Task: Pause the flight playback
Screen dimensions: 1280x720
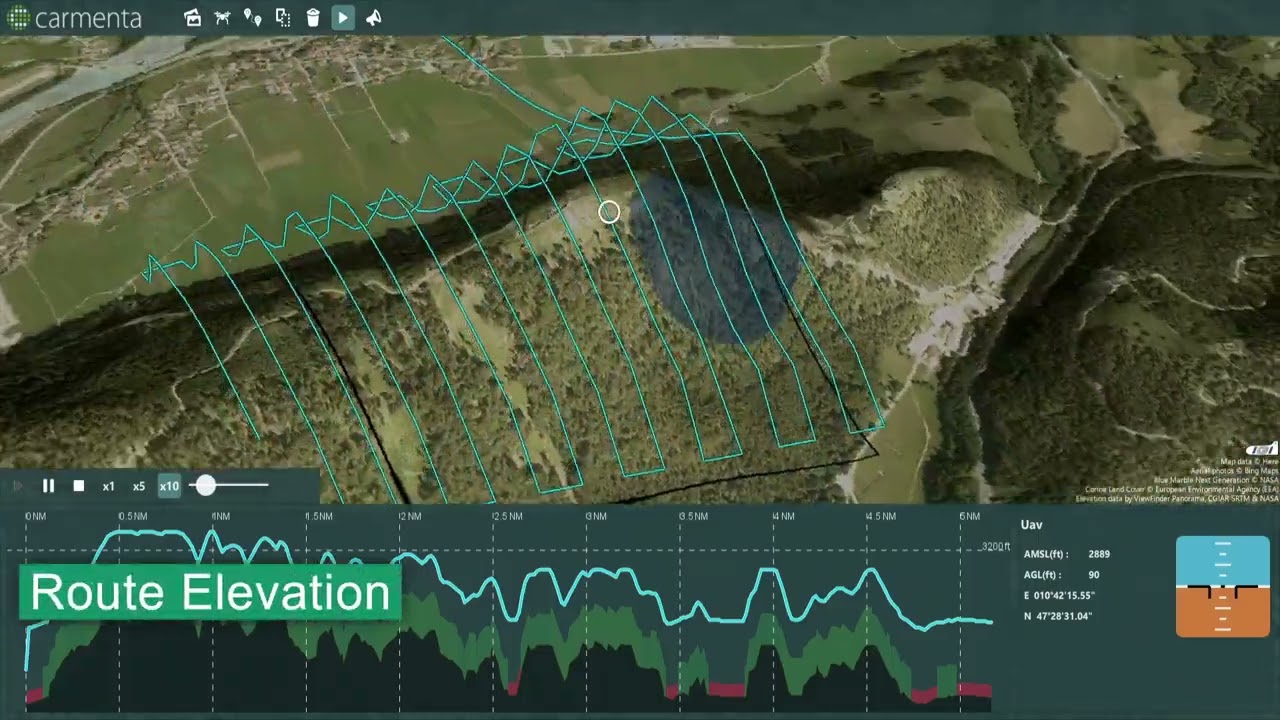Action: [x=48, y=486]
